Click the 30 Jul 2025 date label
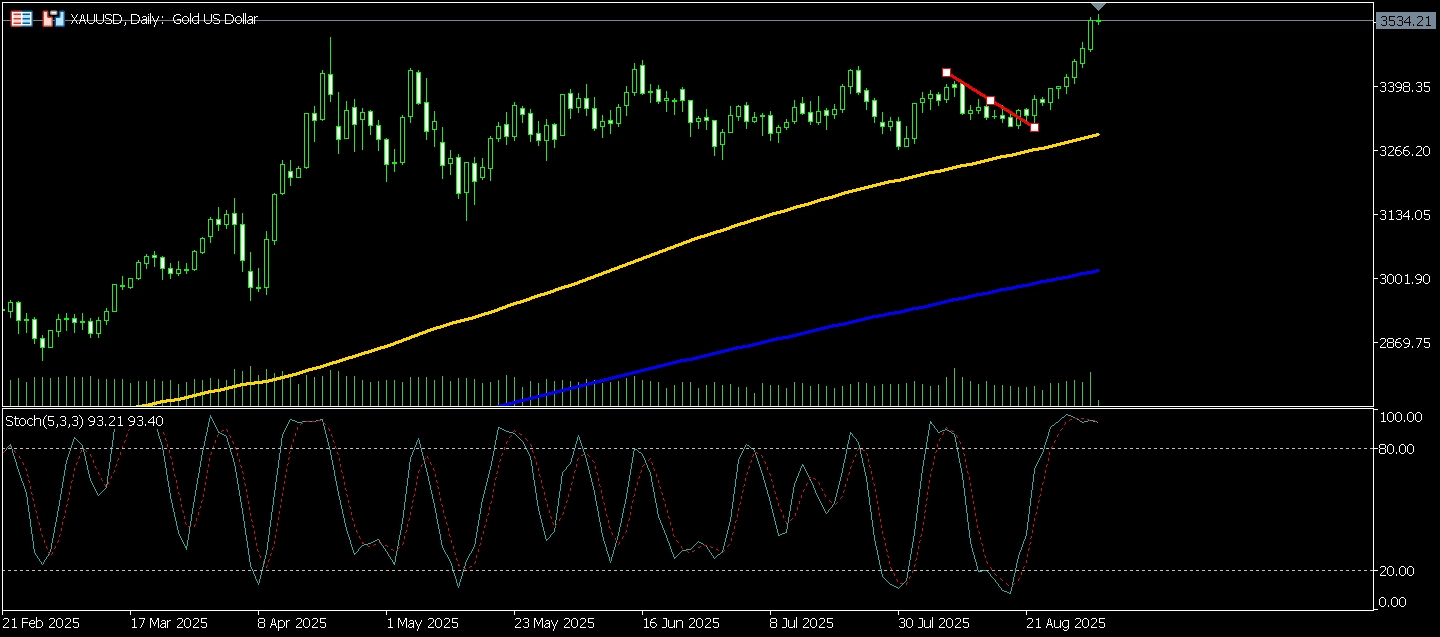This screenshot has height=637, width=1440. tap(934, 623)
